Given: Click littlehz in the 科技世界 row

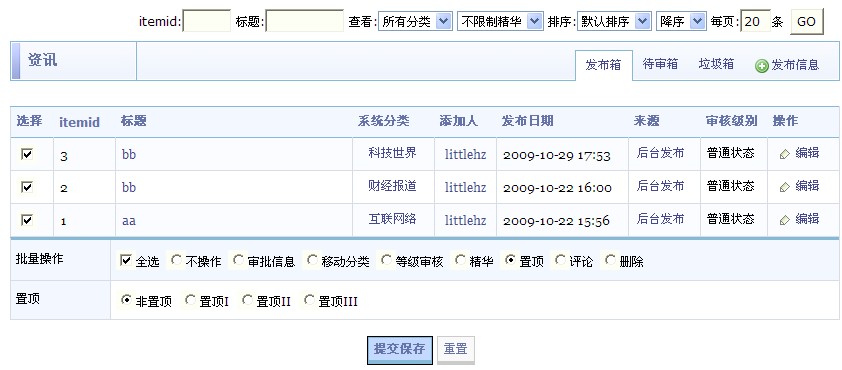Looking at the screenshot, I should point(466,155).
